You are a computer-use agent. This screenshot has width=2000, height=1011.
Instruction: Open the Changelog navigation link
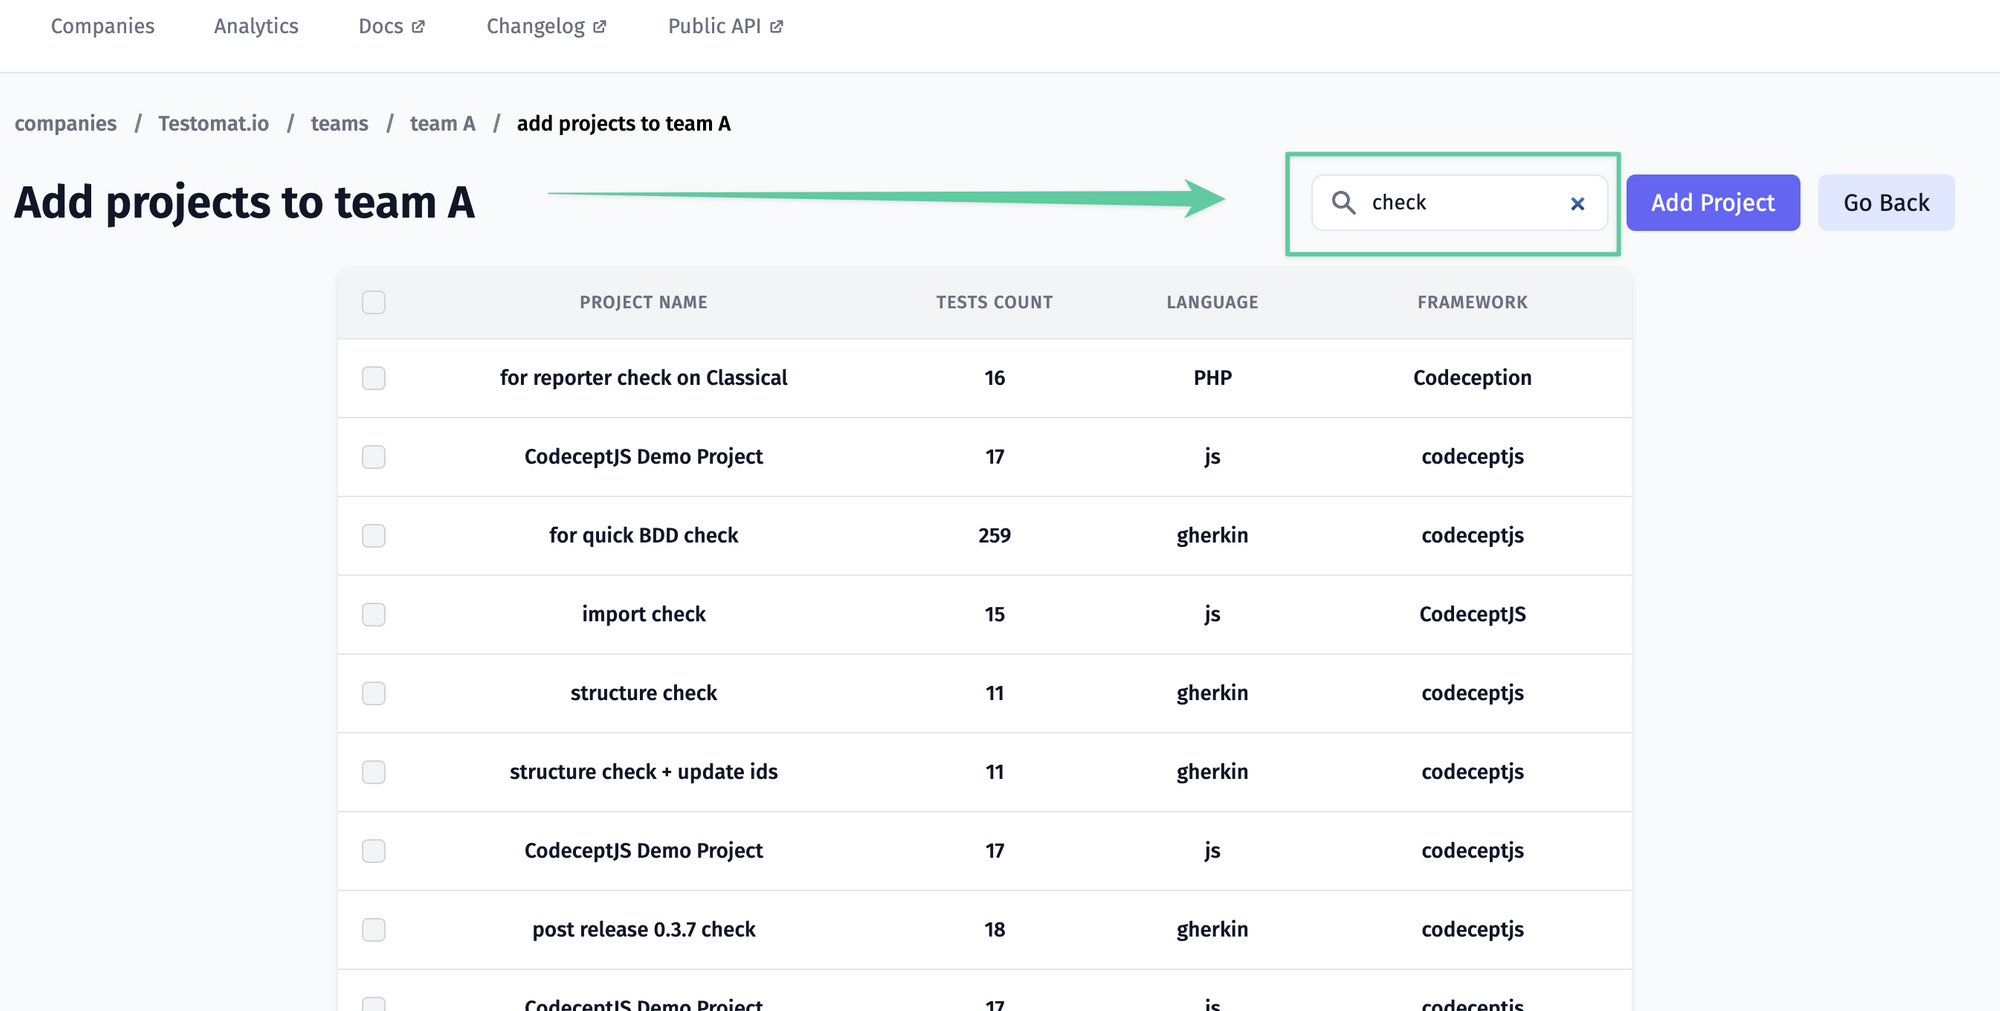[546, 26]
